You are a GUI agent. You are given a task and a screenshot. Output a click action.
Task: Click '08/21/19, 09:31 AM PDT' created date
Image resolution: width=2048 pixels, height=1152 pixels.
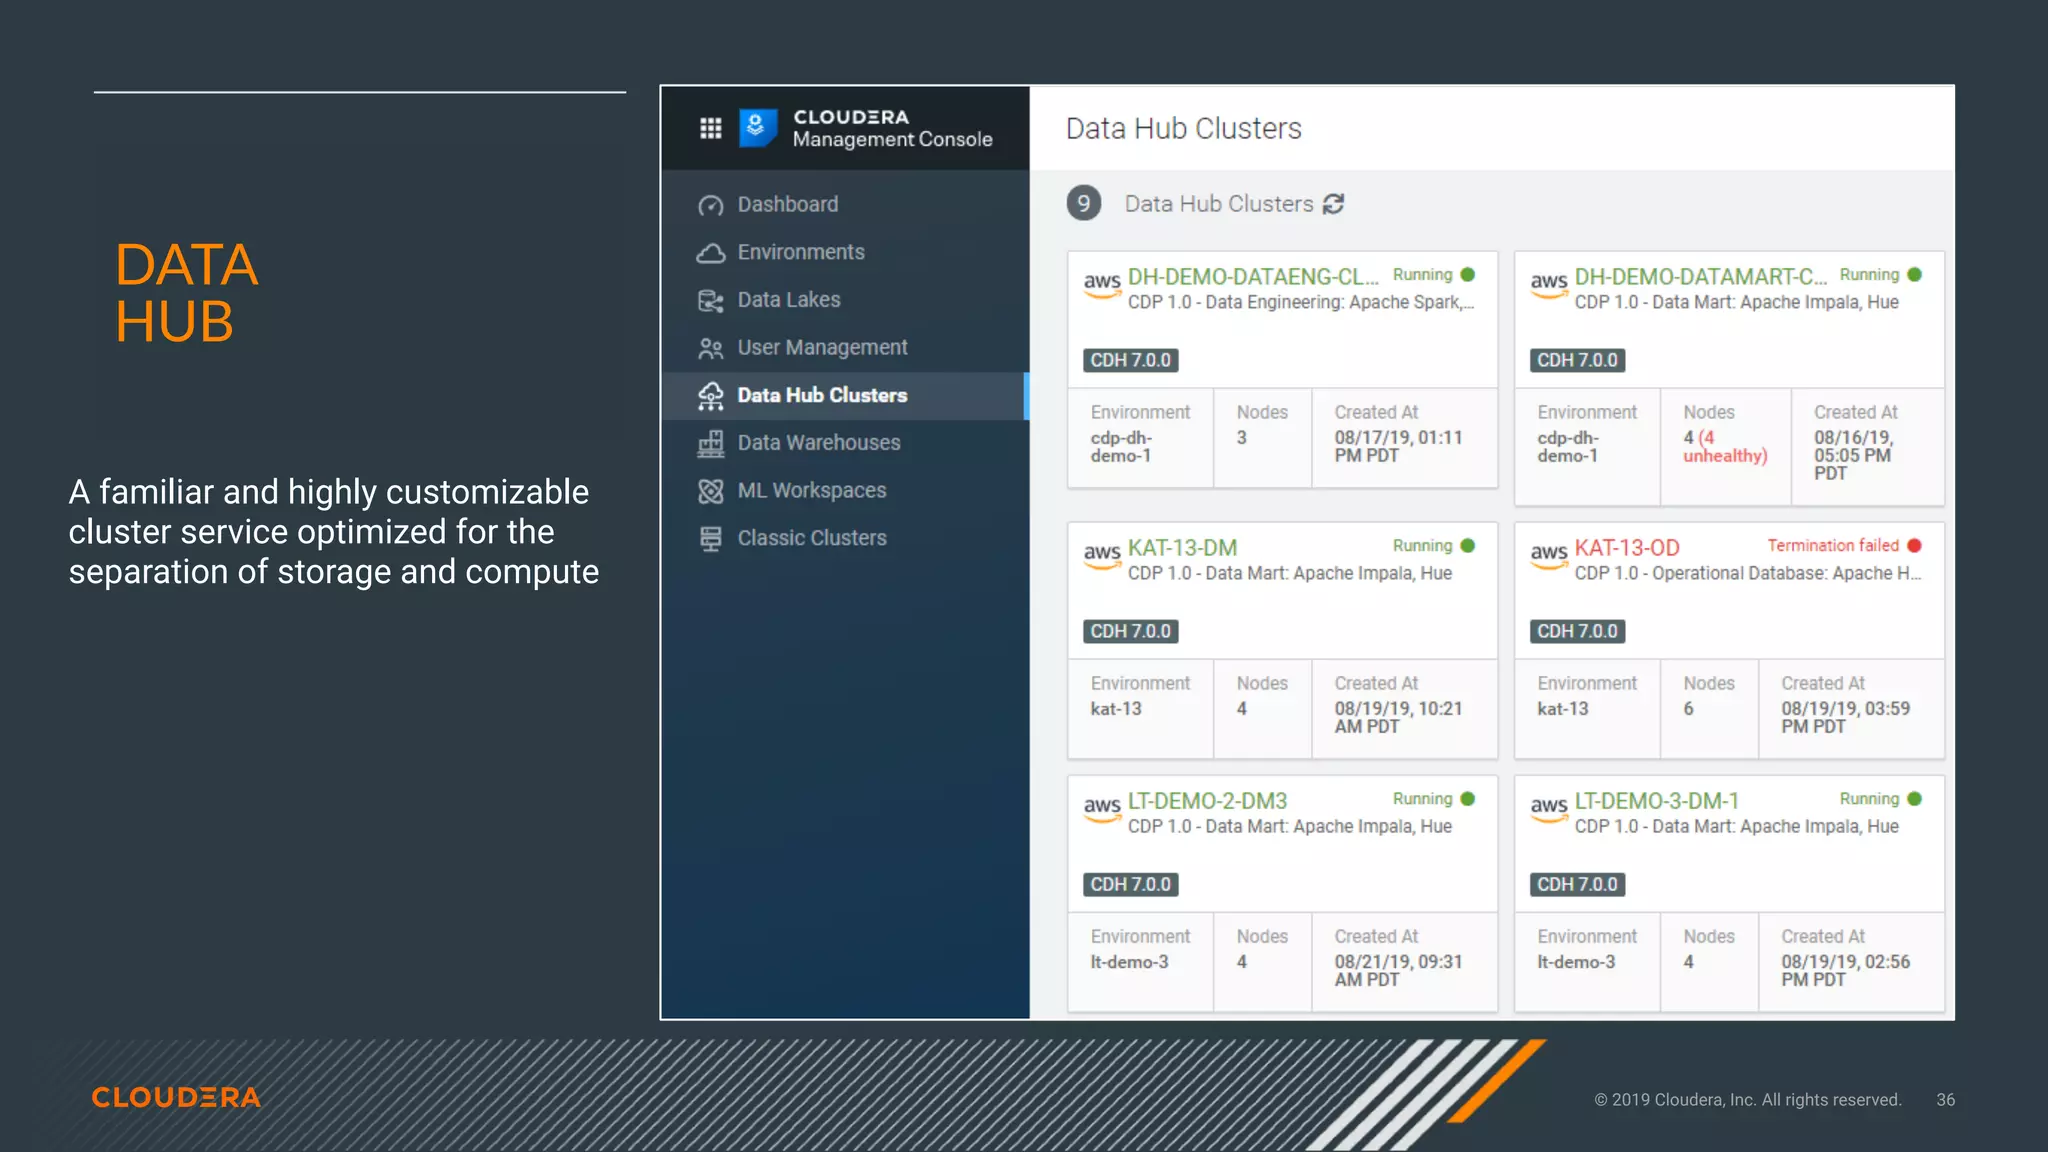tap(1398, 971)
